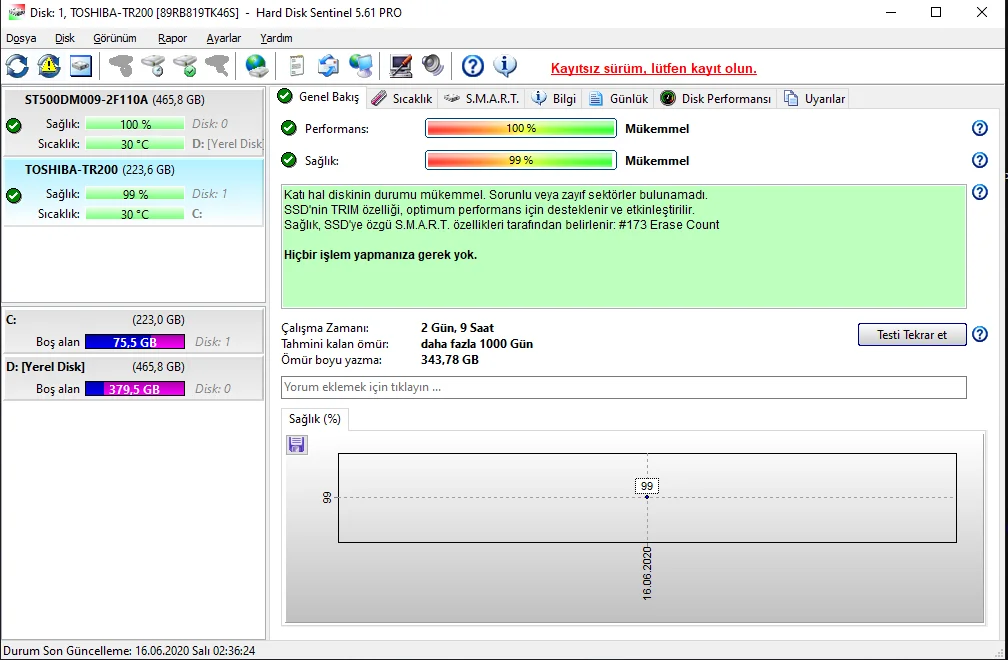Click the Yorum eklemek için tıklayın comment field

(624, 387)
